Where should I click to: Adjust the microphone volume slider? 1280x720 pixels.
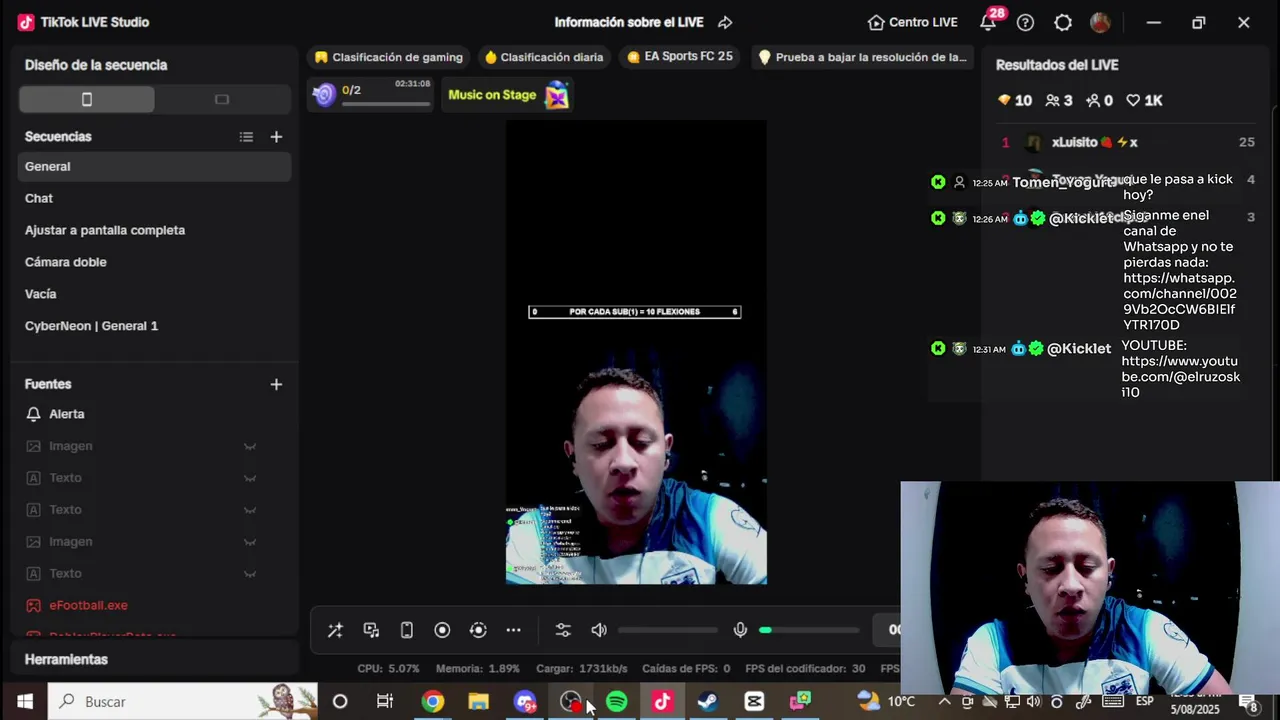(x=809, y=630)
